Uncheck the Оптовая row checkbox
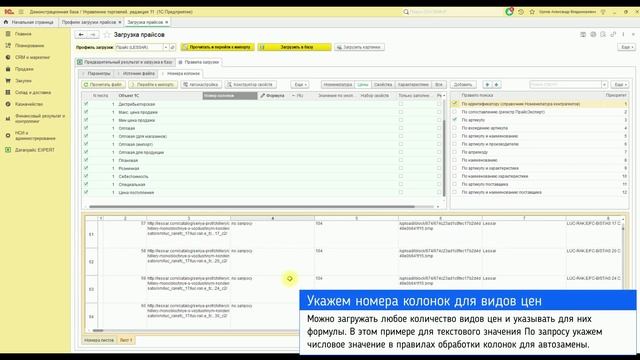Viewport: 640px width, 360px height. point(86,128)
